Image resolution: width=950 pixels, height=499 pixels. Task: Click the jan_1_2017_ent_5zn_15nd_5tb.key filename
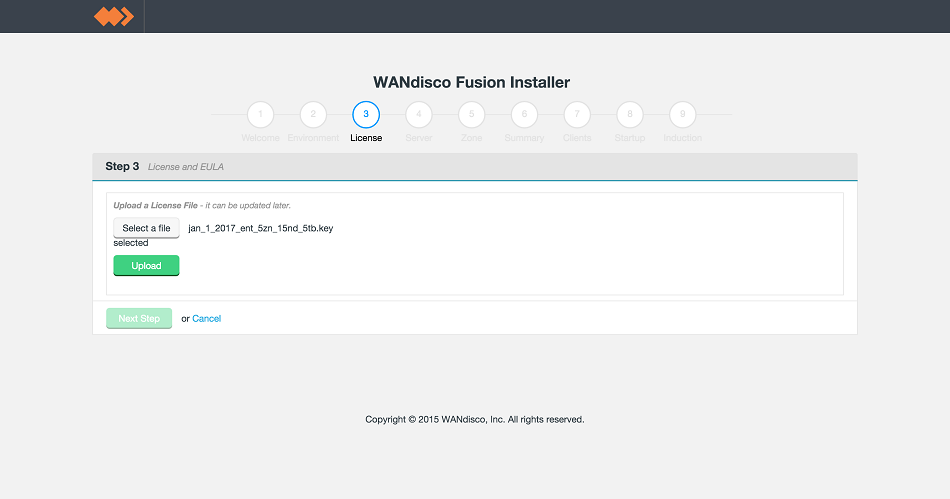pos(261,228)
